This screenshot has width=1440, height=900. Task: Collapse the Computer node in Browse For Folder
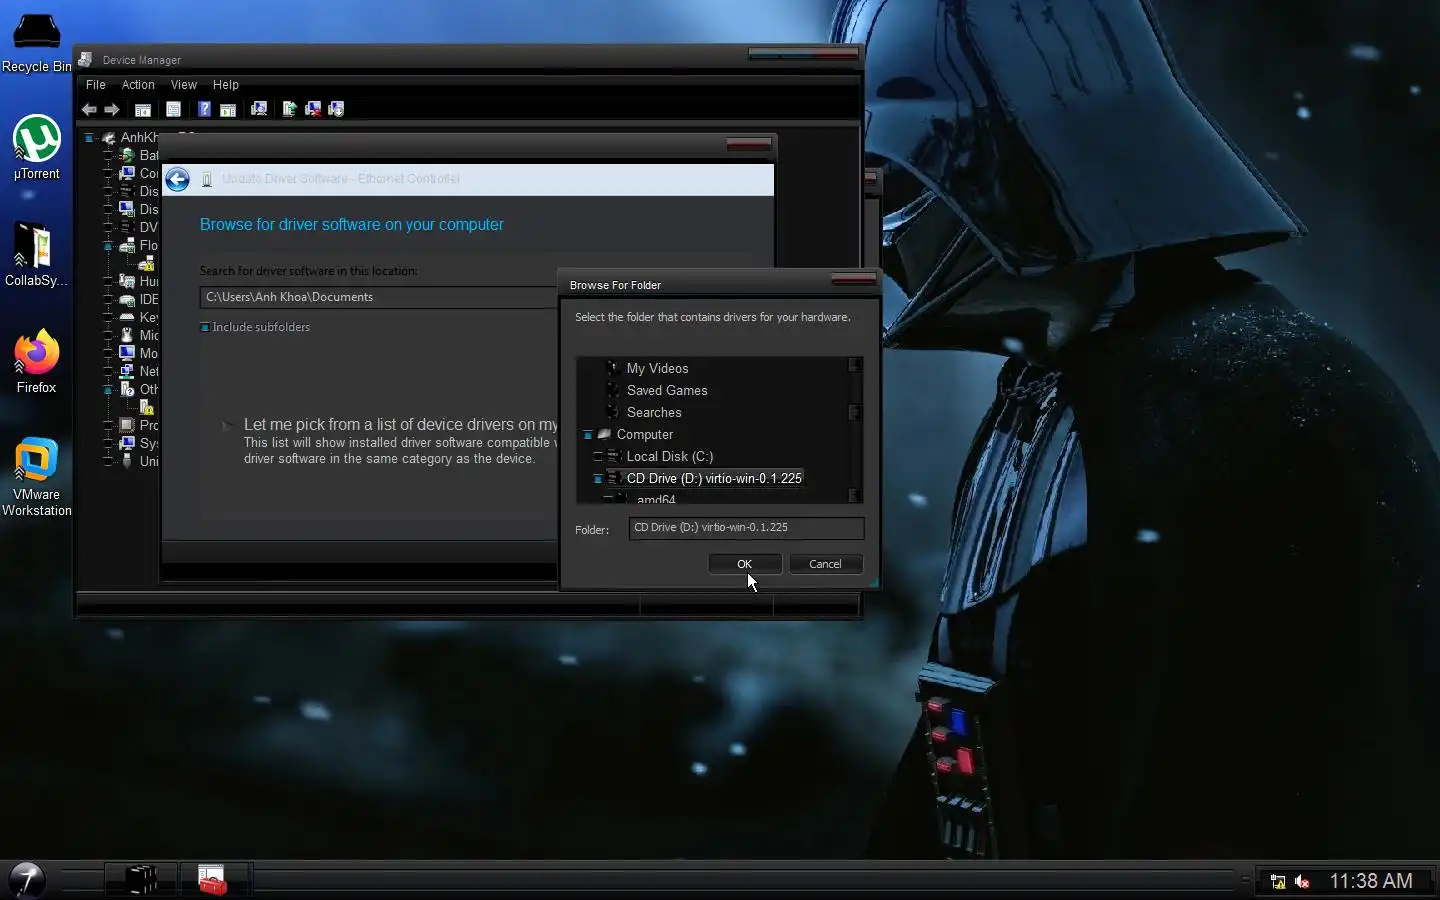[x=588, y=435]
